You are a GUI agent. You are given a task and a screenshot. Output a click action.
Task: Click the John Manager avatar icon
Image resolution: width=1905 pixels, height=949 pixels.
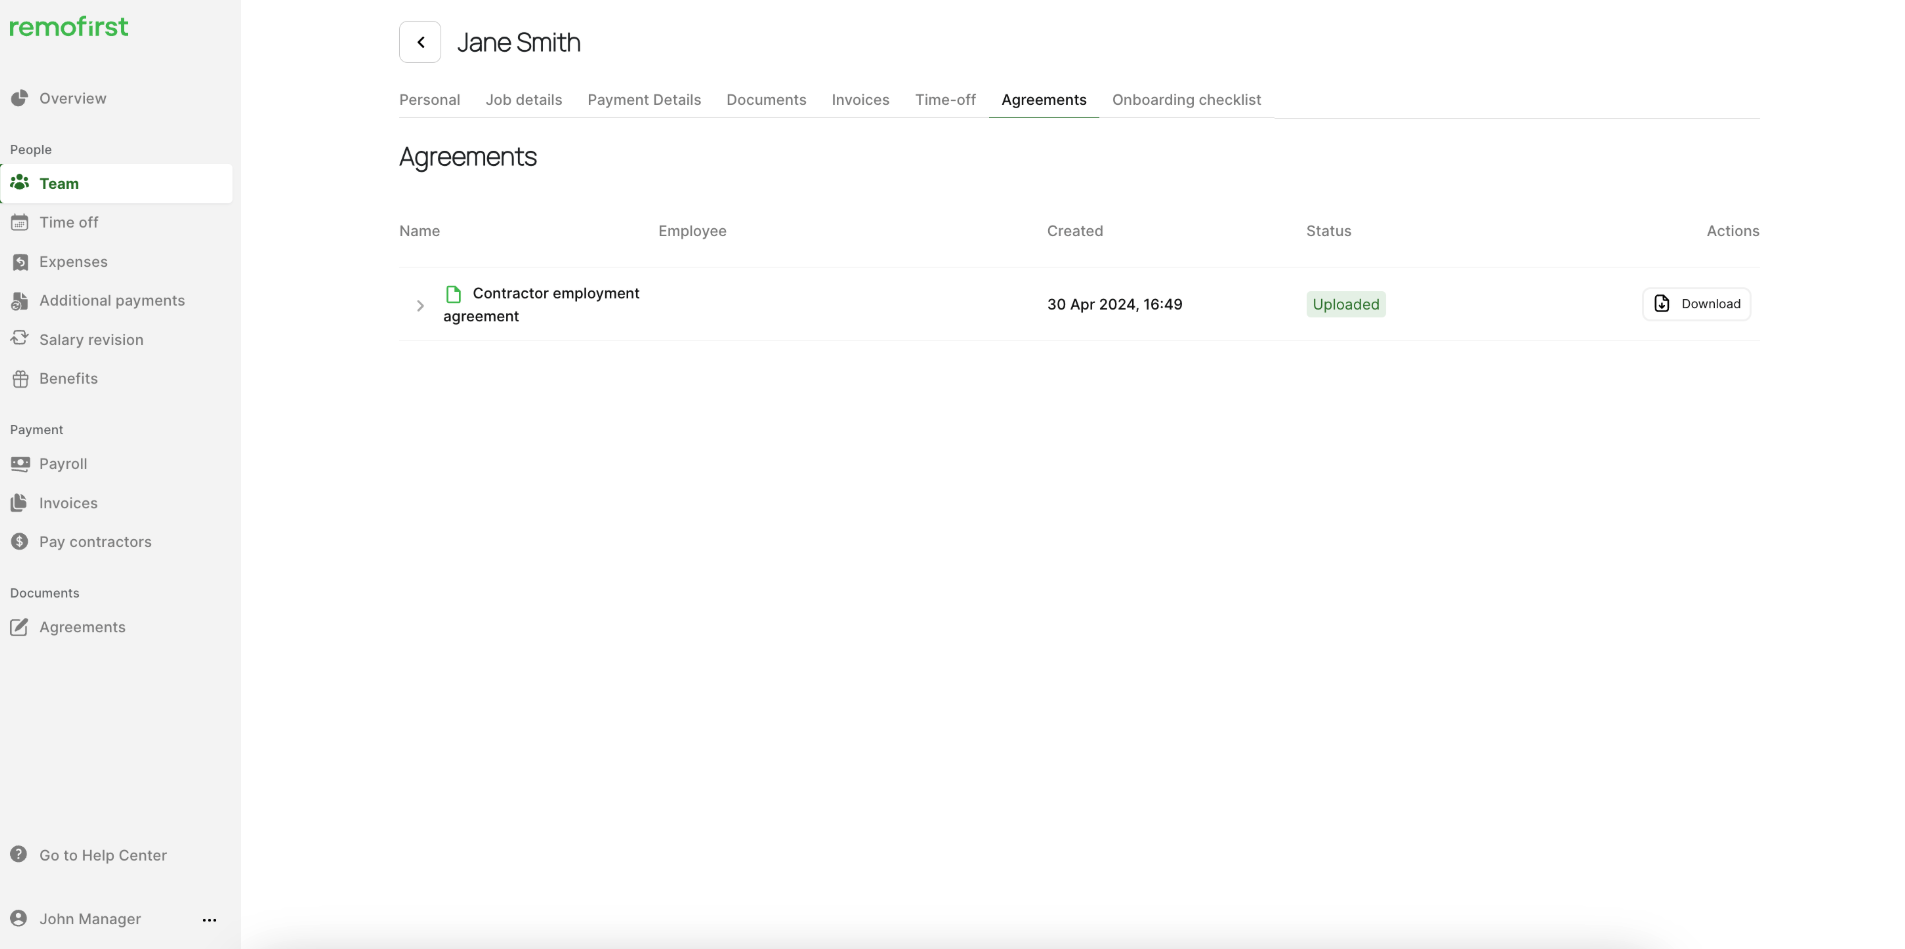click(19, 919)
